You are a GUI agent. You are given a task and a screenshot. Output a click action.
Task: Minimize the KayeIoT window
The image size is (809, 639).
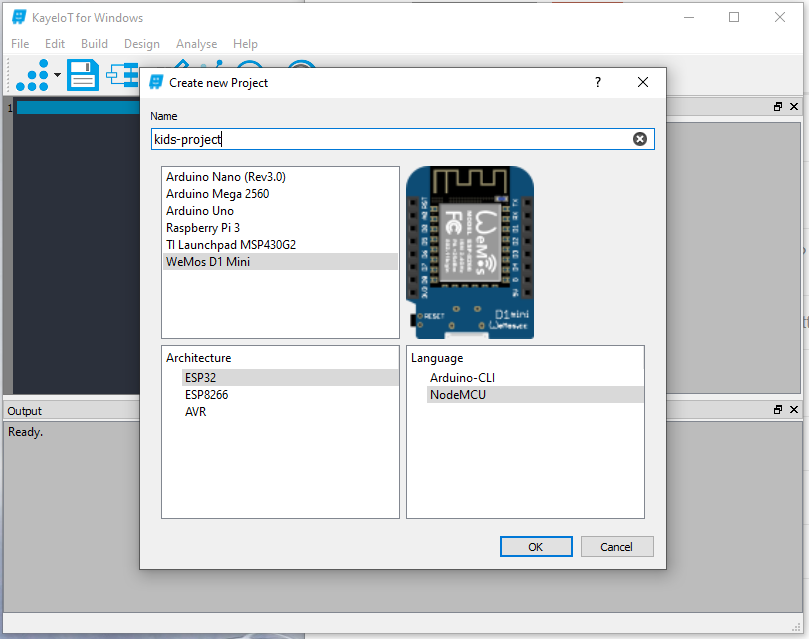tap(689, 17)
